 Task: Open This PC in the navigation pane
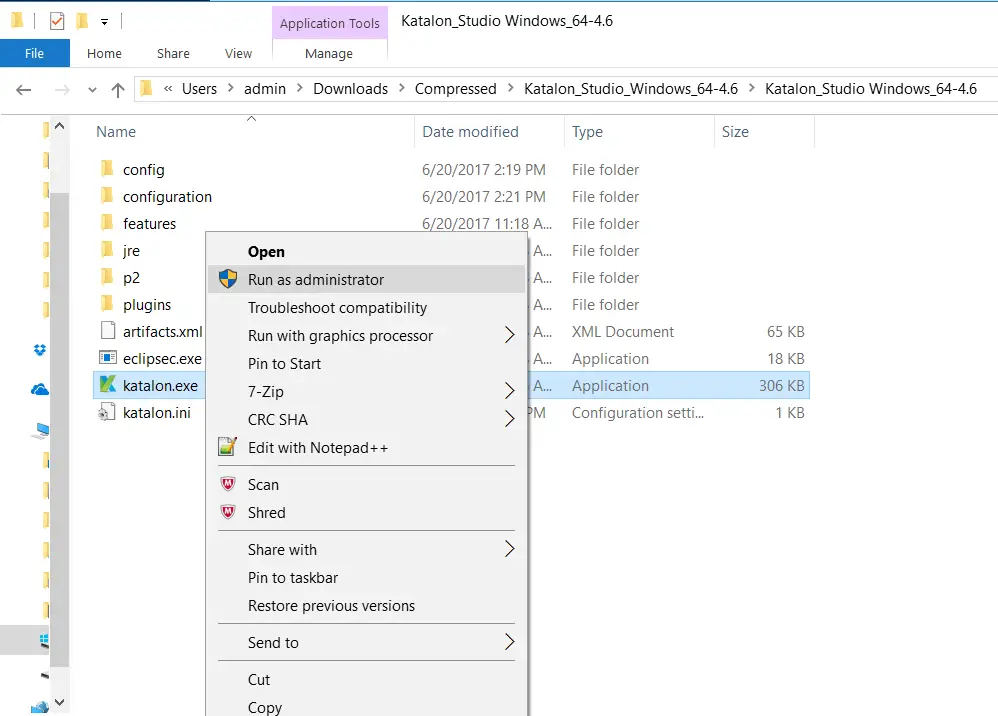(40, 431)
